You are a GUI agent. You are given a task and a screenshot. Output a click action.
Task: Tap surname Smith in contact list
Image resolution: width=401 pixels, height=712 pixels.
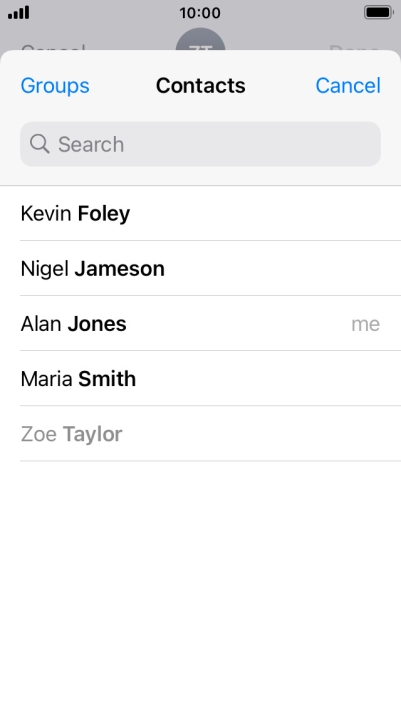107,379
